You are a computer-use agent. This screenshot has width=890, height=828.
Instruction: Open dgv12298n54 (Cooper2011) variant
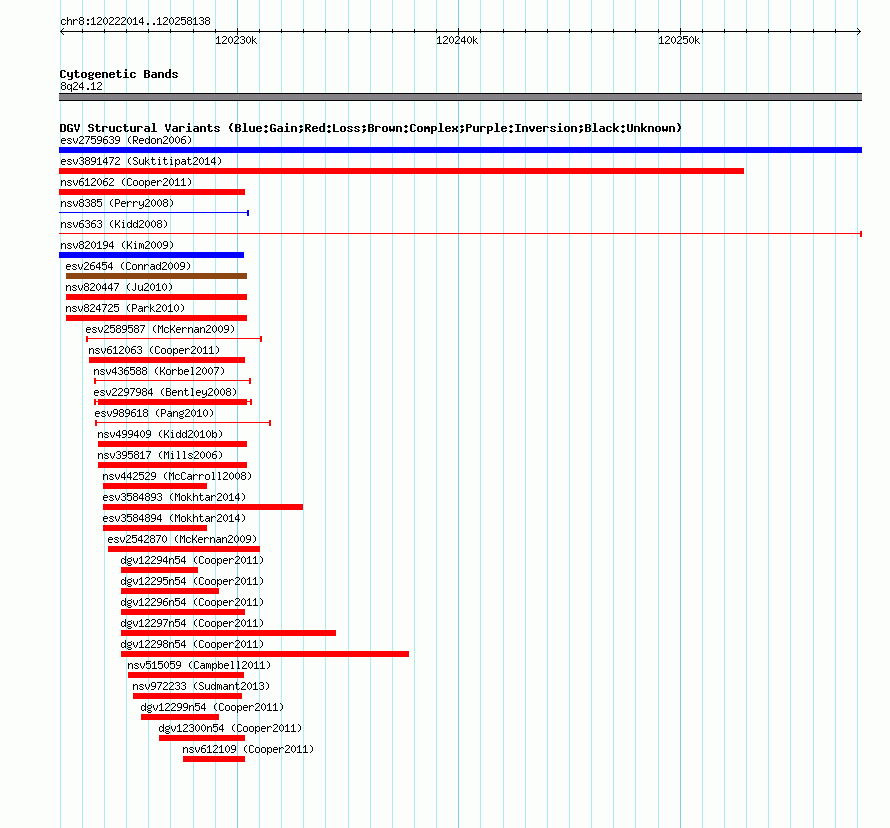(x=192, y=644)
